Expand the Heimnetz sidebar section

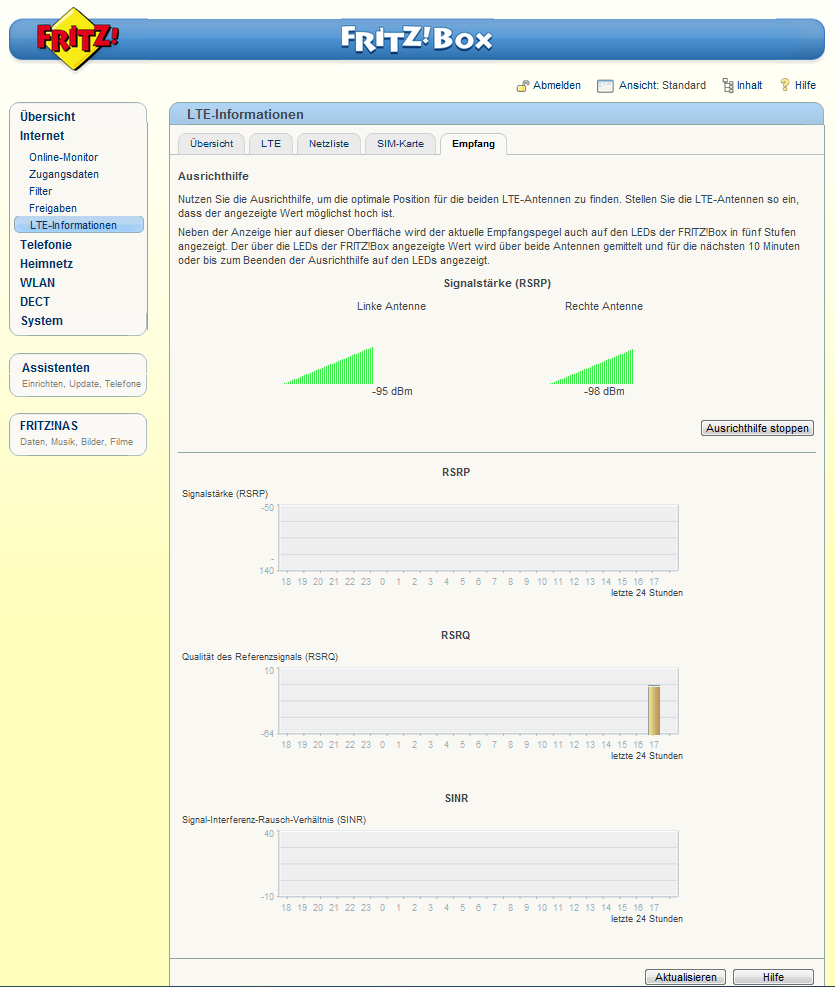click(x=46, y=264)
